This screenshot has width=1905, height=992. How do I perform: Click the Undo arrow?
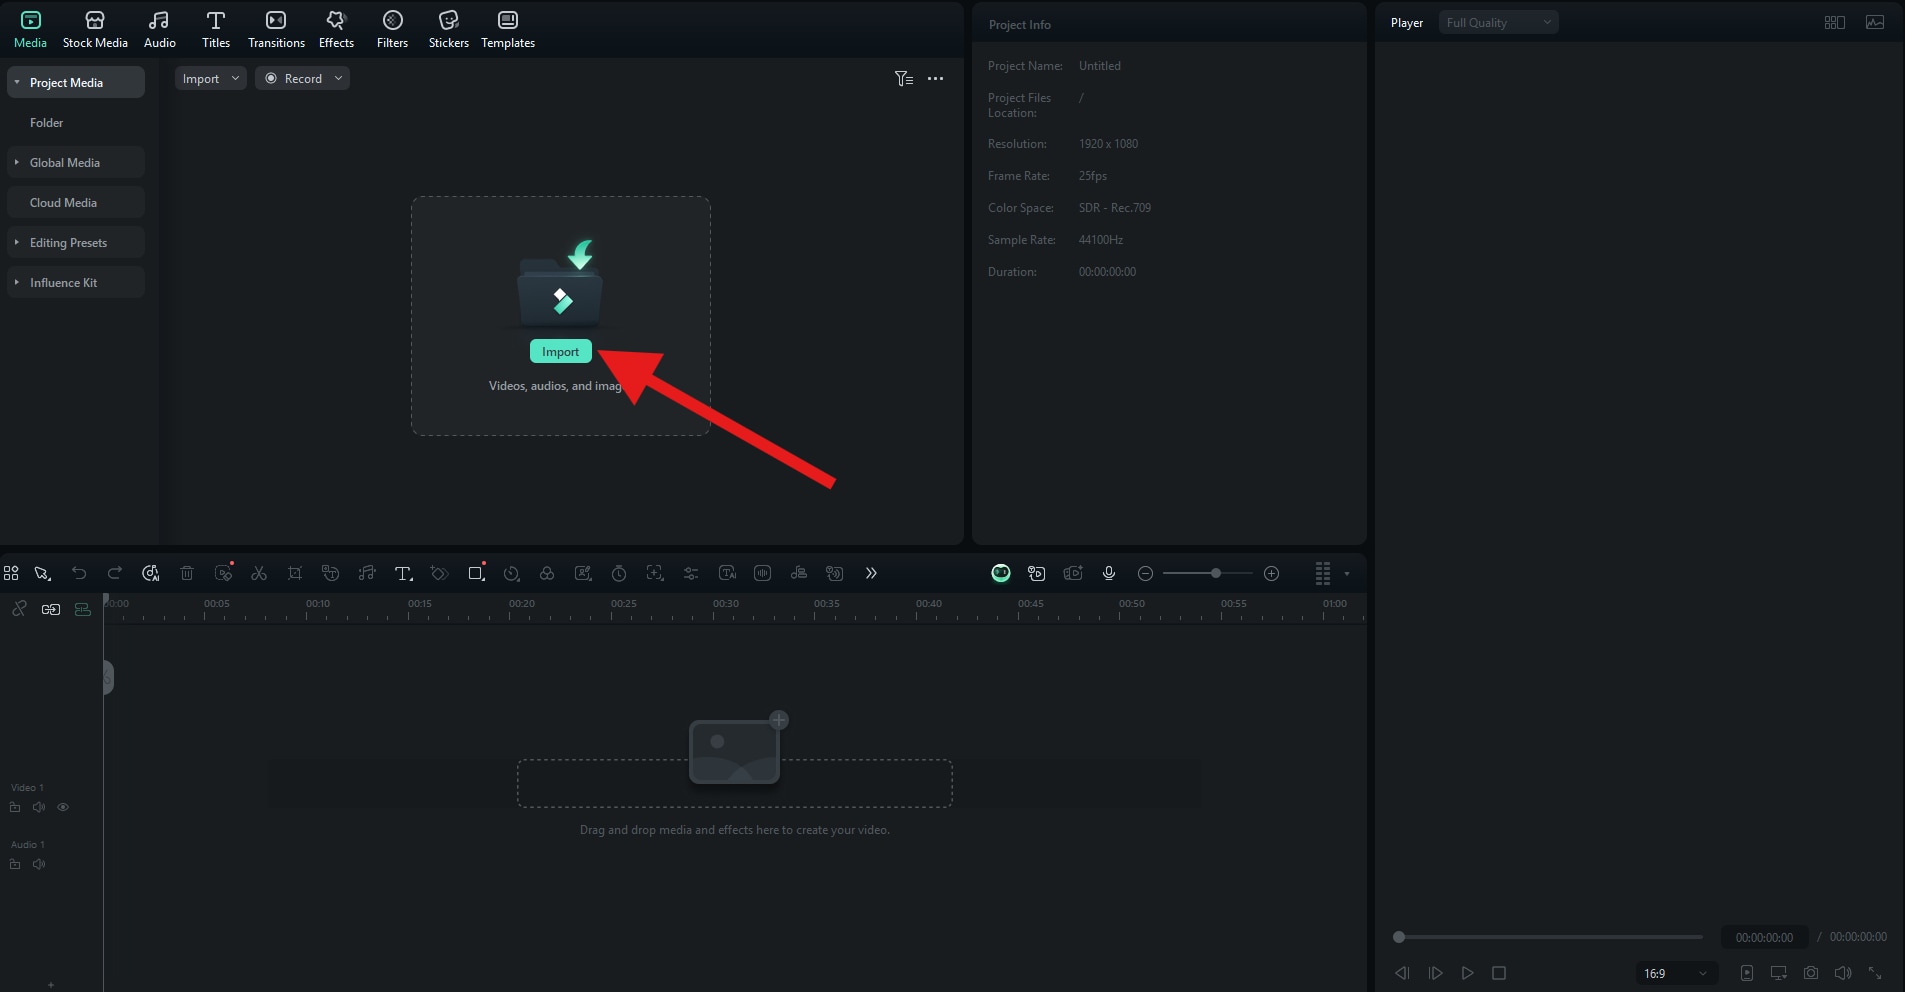click(x=79, y=573)
